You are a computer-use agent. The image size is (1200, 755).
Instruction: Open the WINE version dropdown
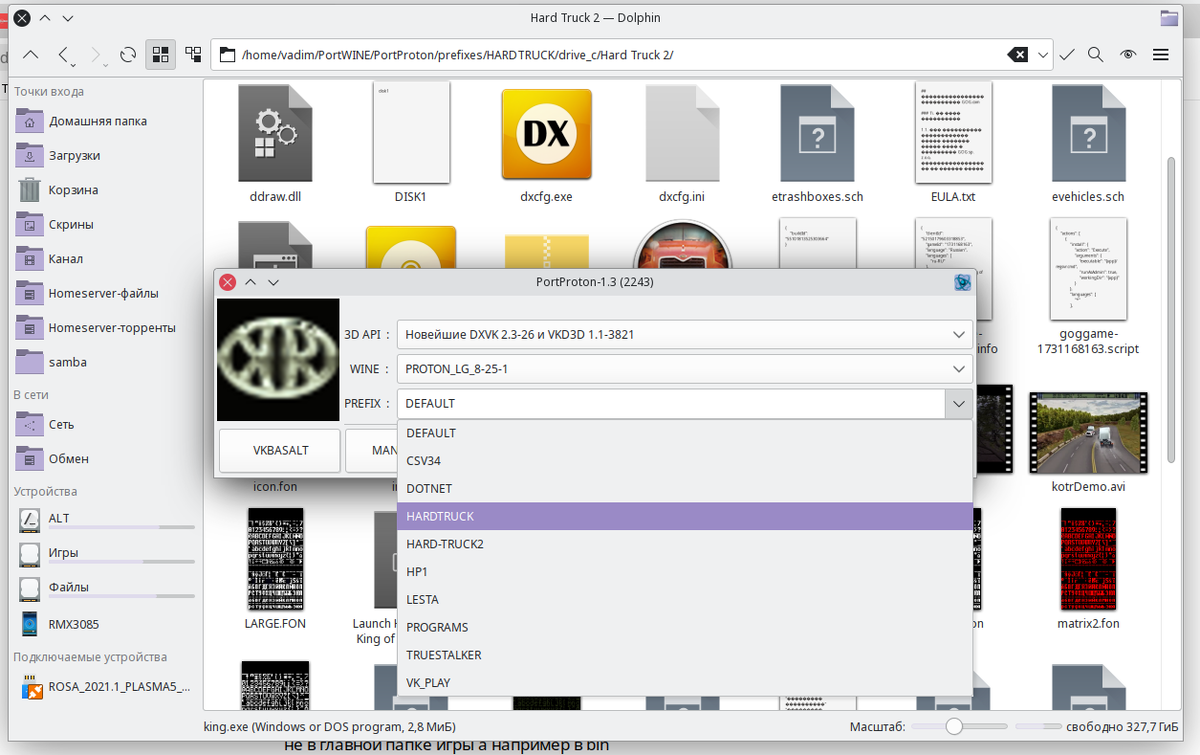tap(685, 369)
